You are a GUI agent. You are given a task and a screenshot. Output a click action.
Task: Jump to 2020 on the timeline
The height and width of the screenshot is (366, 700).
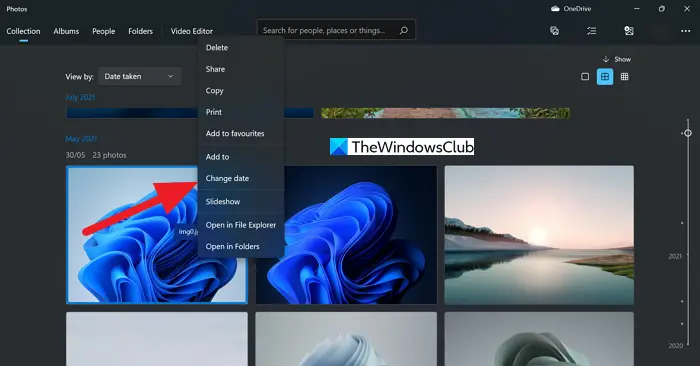click(675, 345)
